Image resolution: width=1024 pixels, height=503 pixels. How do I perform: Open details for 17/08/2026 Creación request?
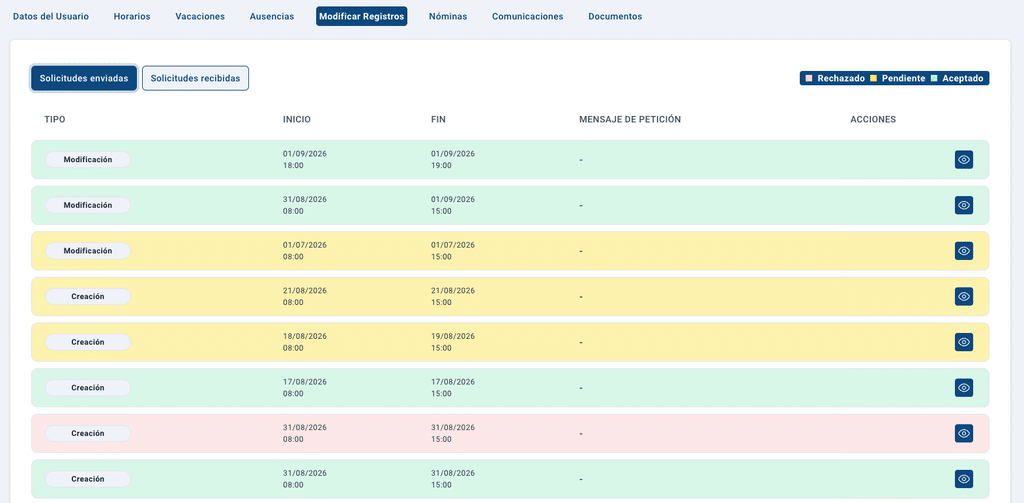coord(963,387)
